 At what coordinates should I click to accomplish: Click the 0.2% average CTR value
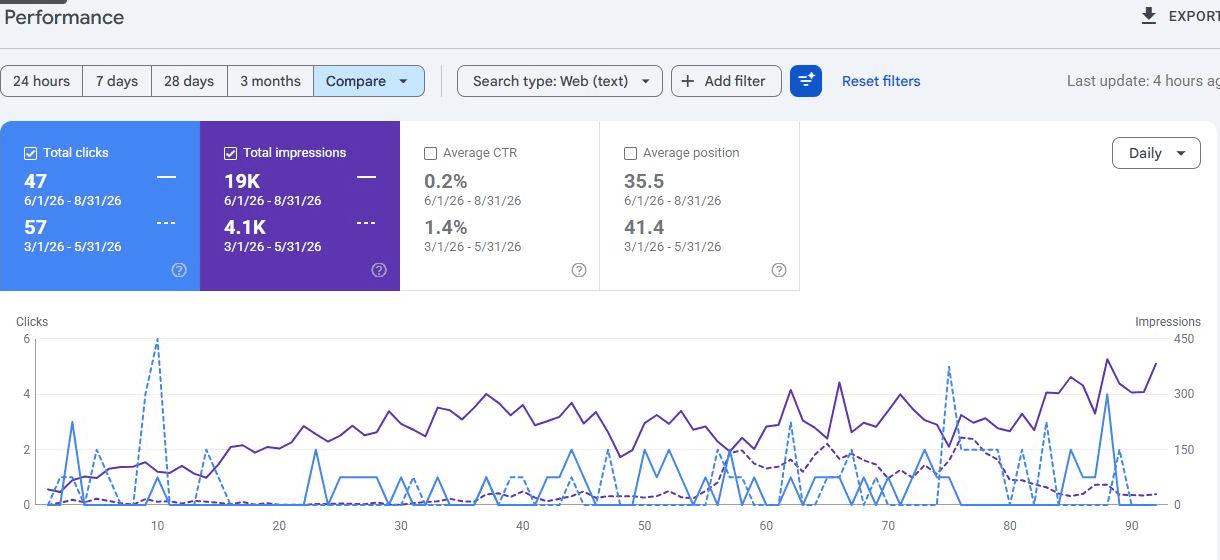[x=446, y=181]
